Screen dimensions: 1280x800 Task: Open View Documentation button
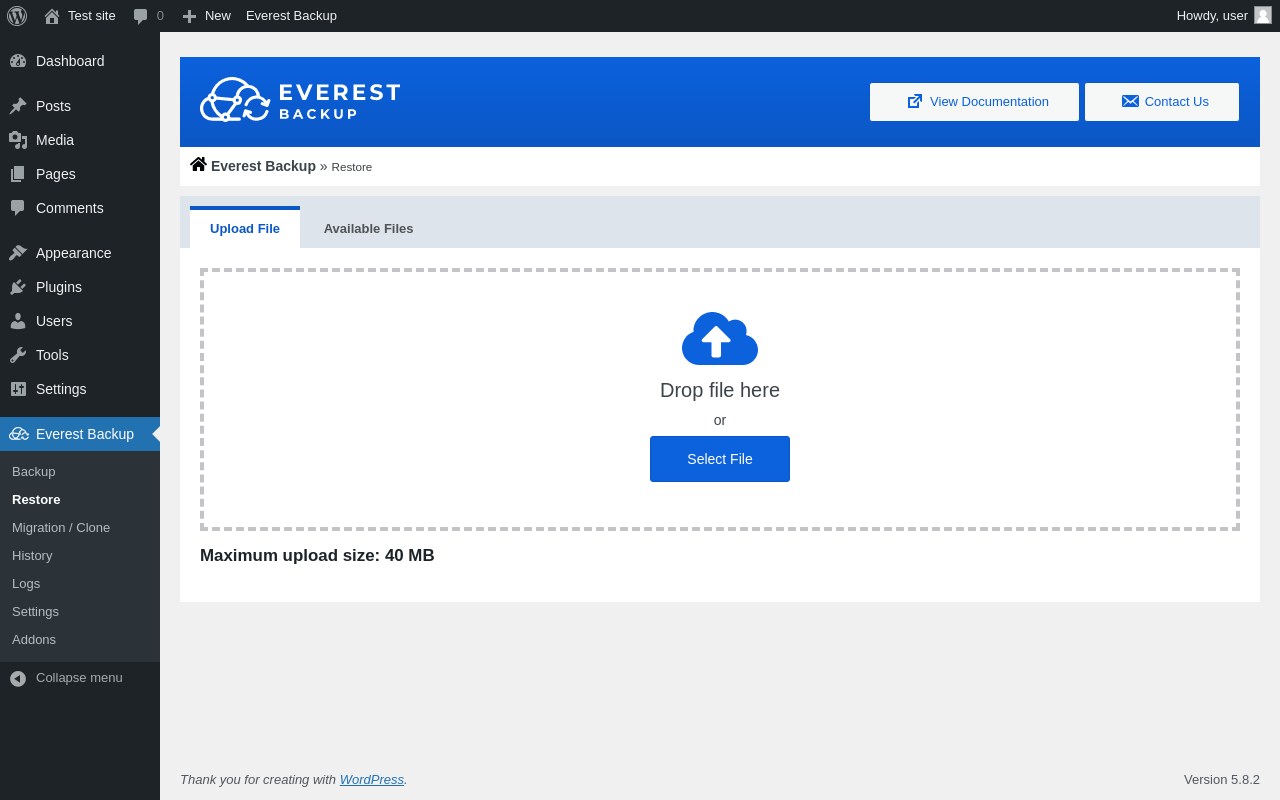click(x=974, y=102)
